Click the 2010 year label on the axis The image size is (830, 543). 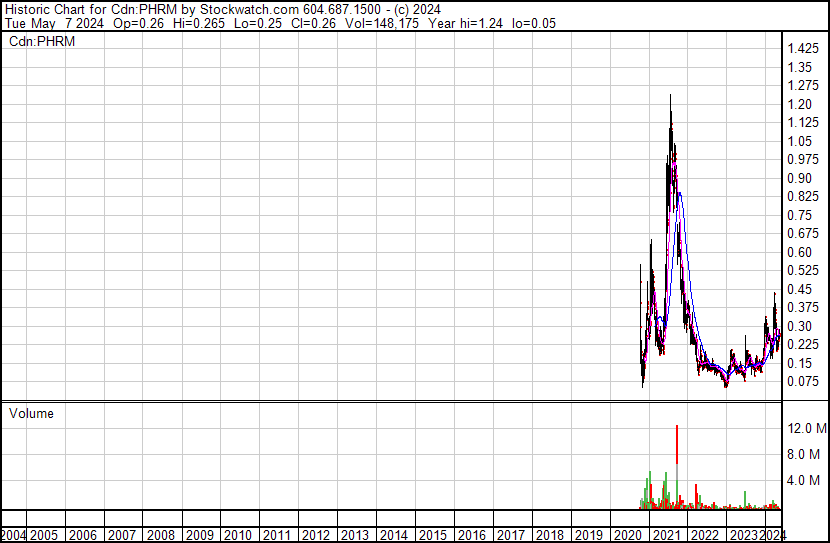(238, 535)
